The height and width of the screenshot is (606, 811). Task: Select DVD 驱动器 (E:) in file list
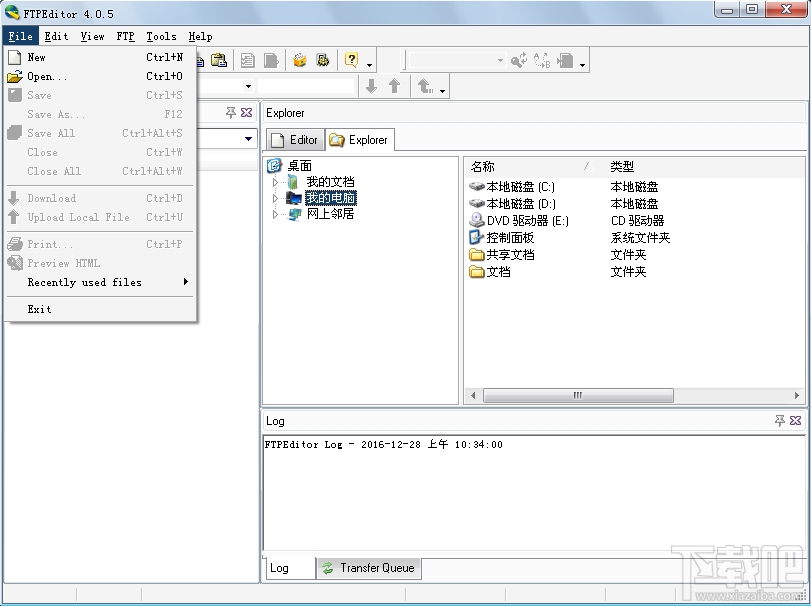528,221
